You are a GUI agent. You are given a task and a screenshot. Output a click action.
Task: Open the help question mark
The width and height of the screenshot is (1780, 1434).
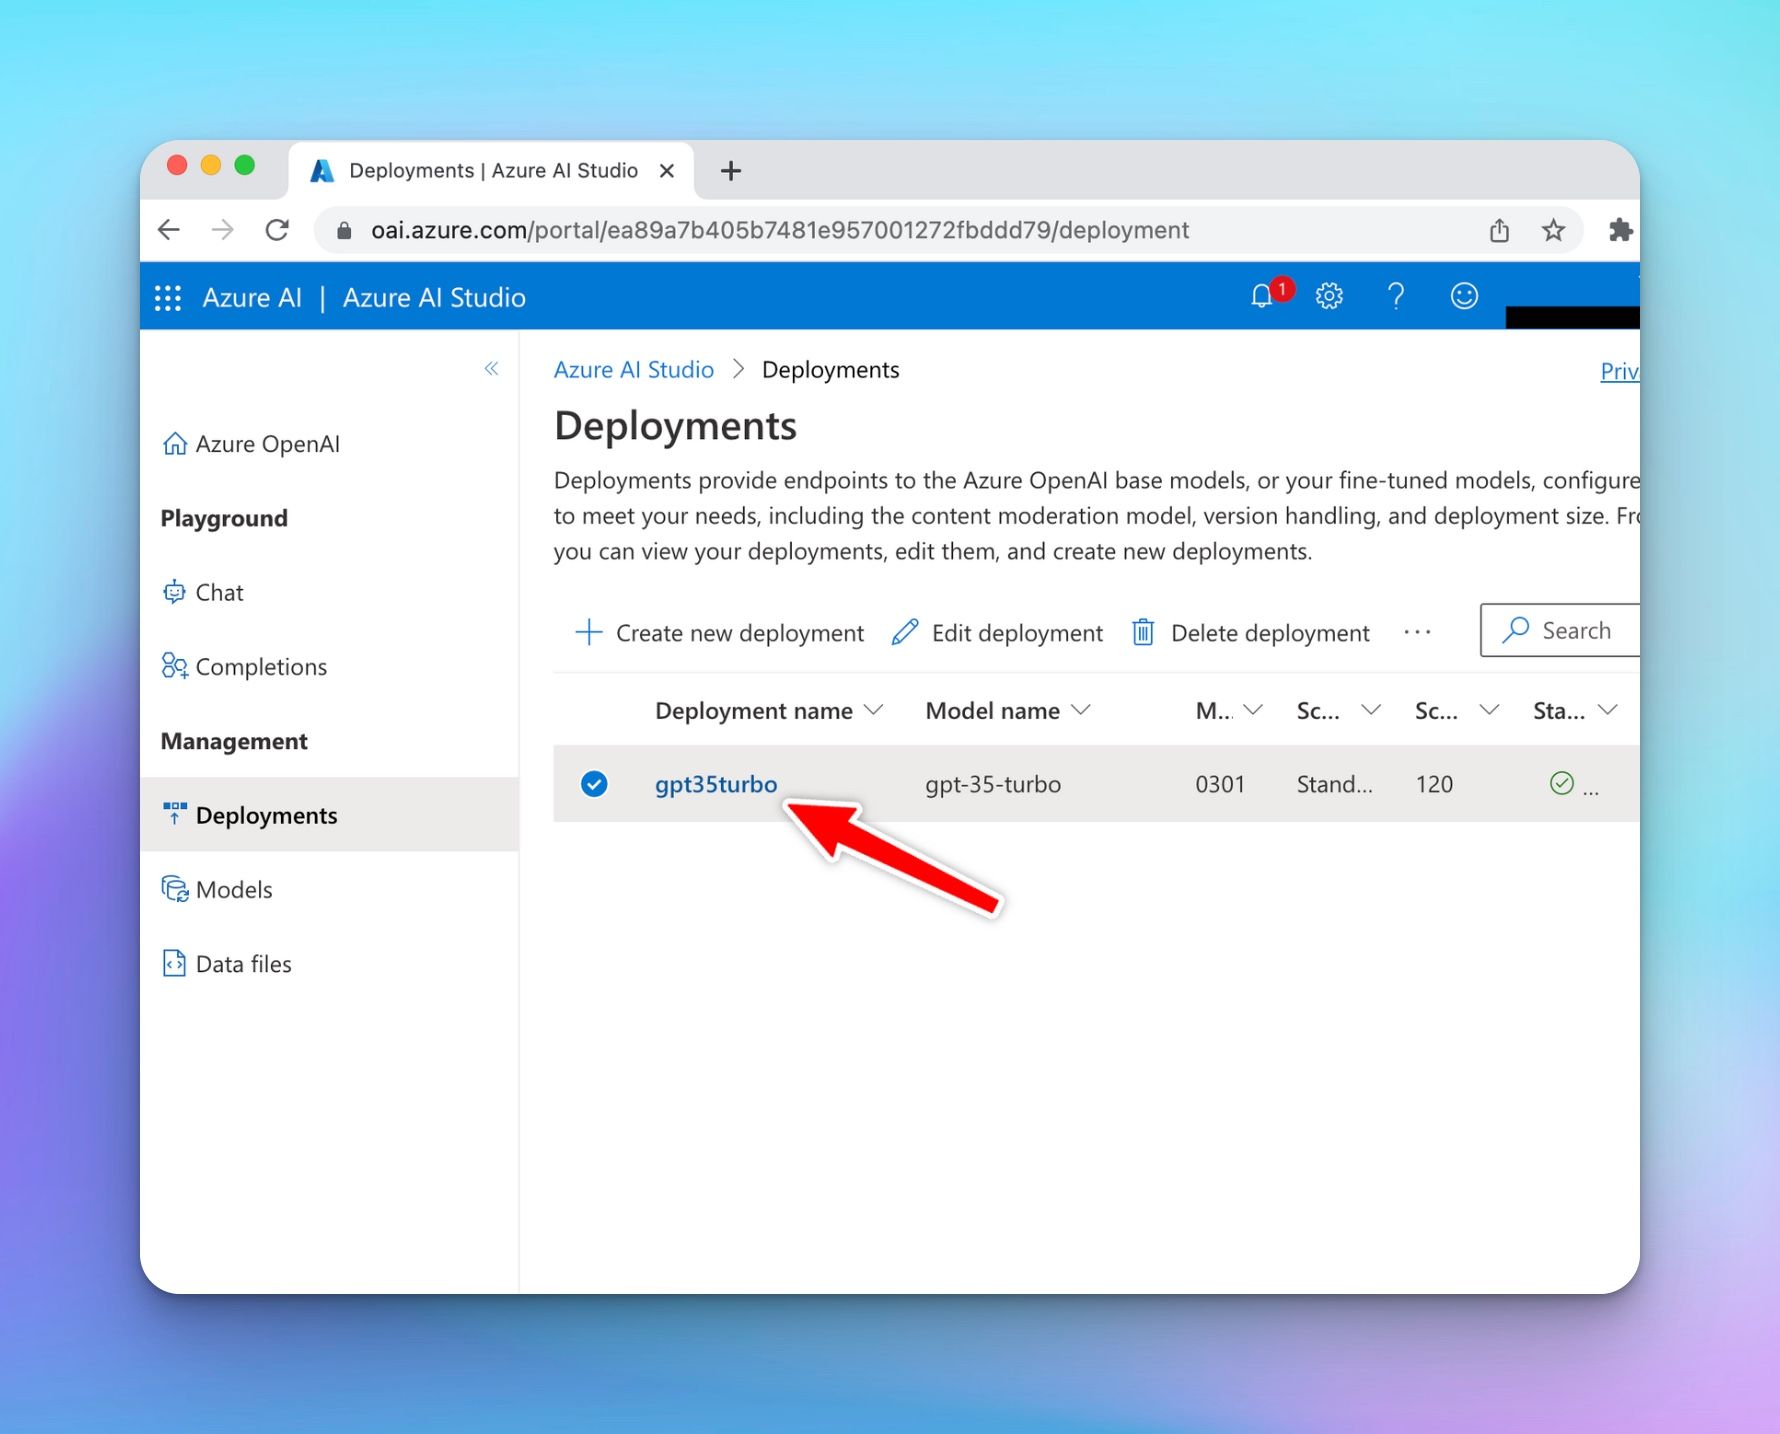pyautogui.click(x=1396, y=296)
